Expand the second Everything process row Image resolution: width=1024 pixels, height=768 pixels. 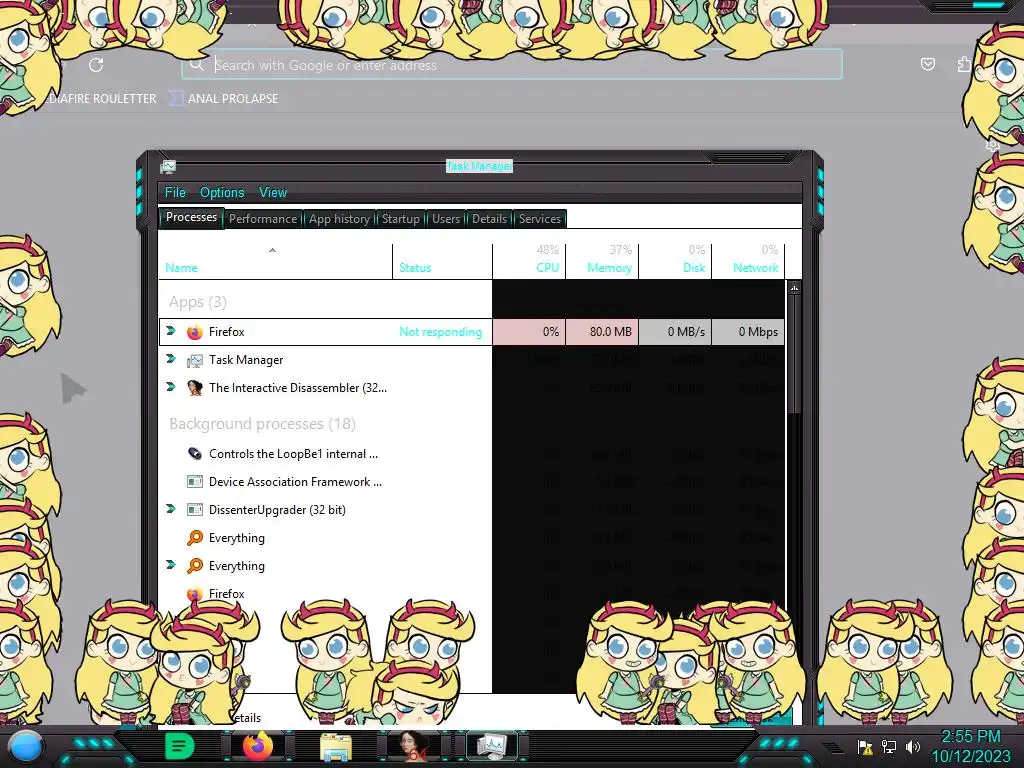click(171, 565)
